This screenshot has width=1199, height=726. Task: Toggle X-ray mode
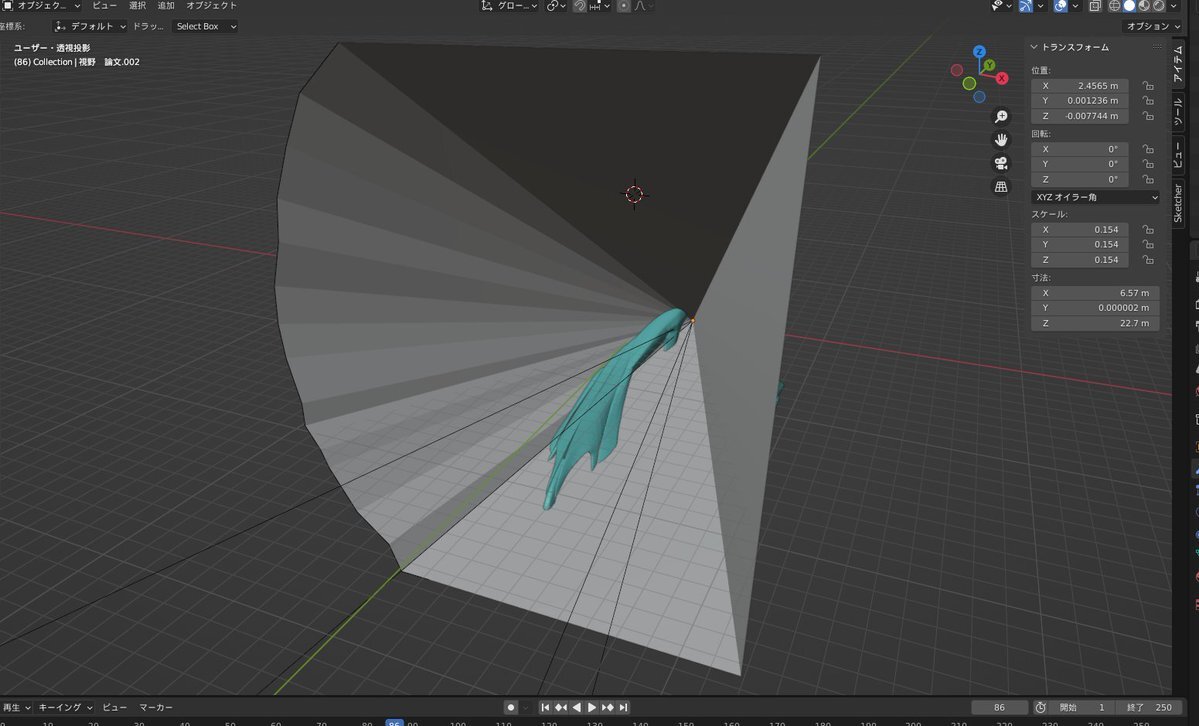(x=1095, y=6)
